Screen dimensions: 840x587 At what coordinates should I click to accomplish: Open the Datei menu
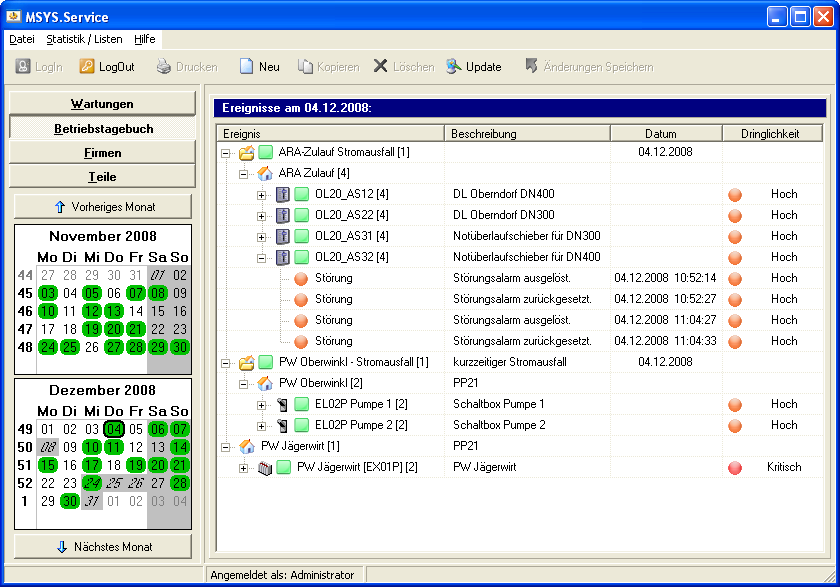coord(22,39)
